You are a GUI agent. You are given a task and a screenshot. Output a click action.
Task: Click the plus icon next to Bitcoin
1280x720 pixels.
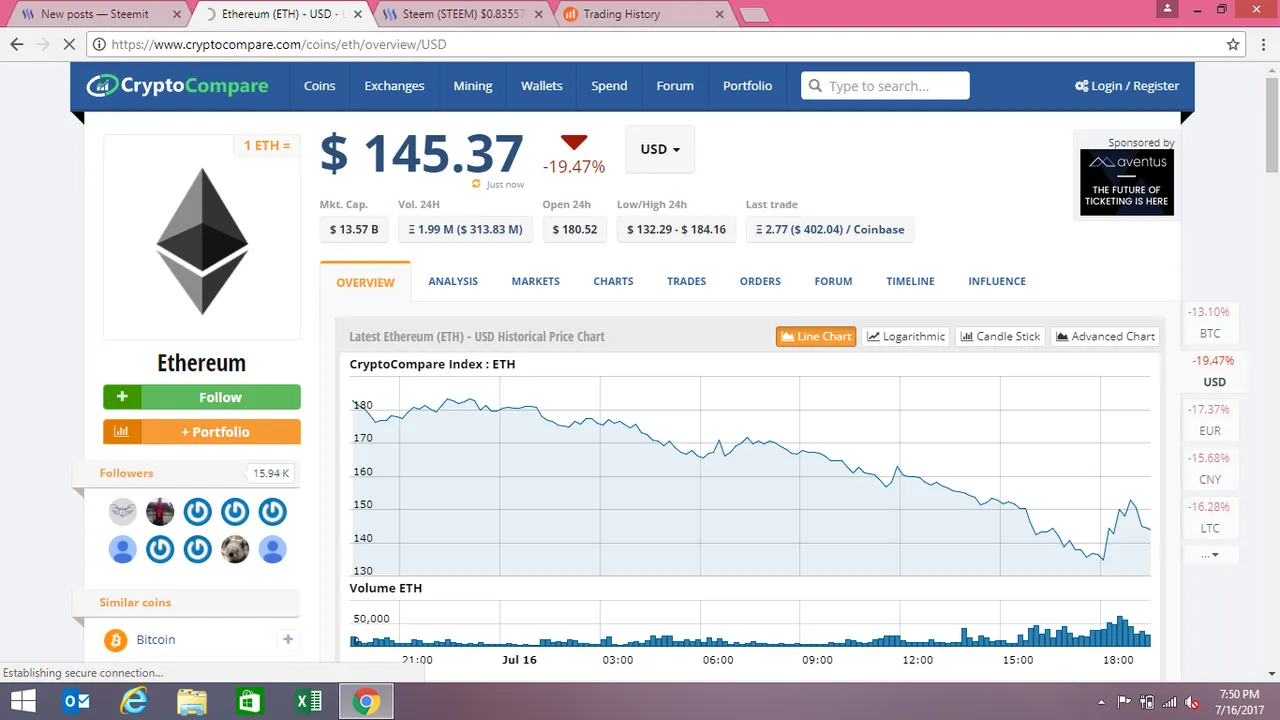[x=288, y=639]
